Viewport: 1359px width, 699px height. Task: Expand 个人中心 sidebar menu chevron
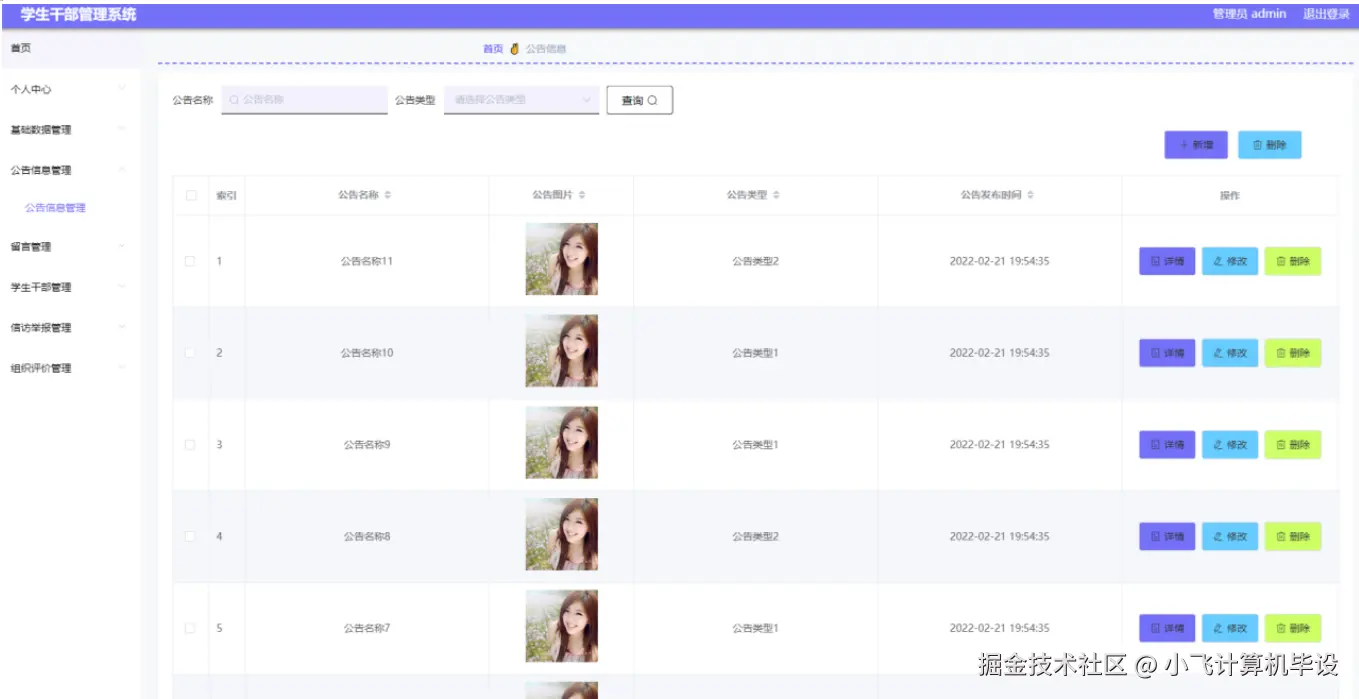122,89
